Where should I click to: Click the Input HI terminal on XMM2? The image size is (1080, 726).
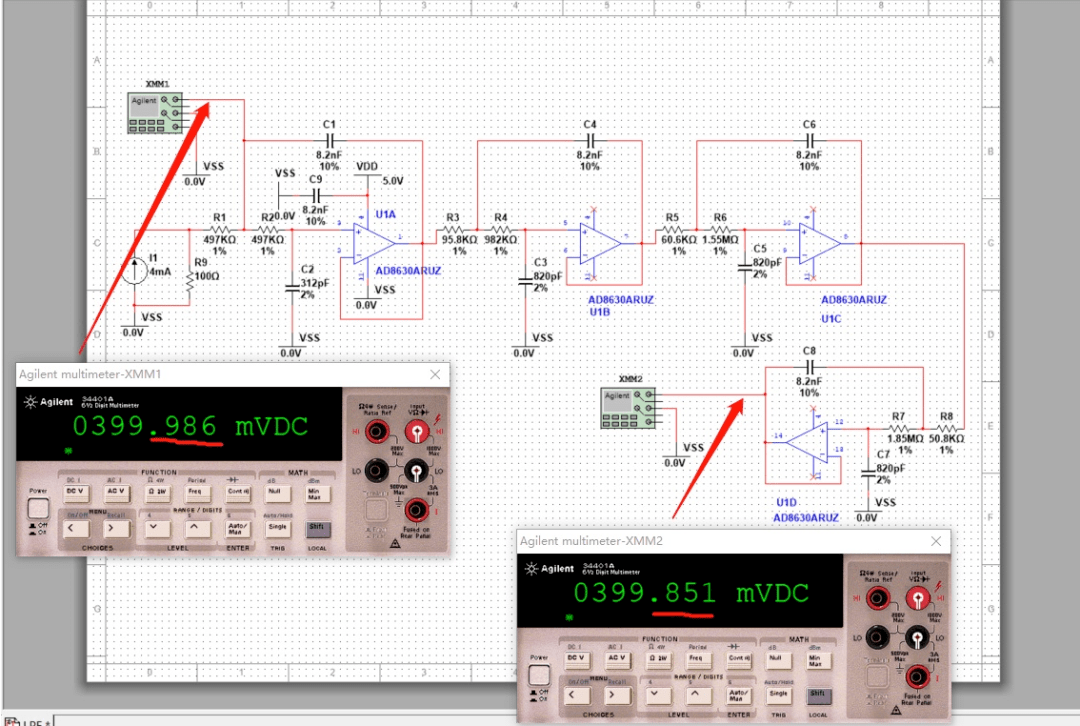[917, 599]
